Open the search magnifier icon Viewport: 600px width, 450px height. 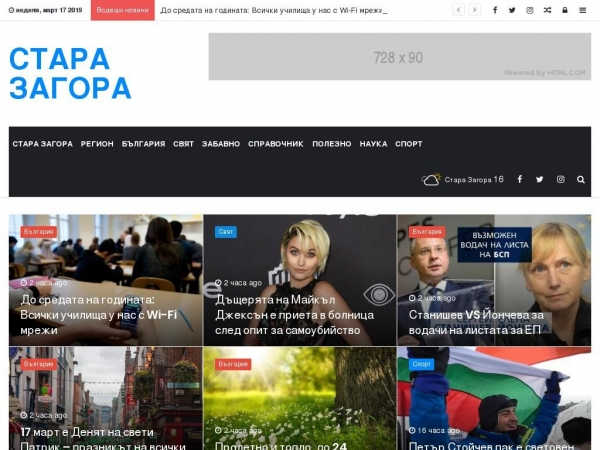[580, 179]
